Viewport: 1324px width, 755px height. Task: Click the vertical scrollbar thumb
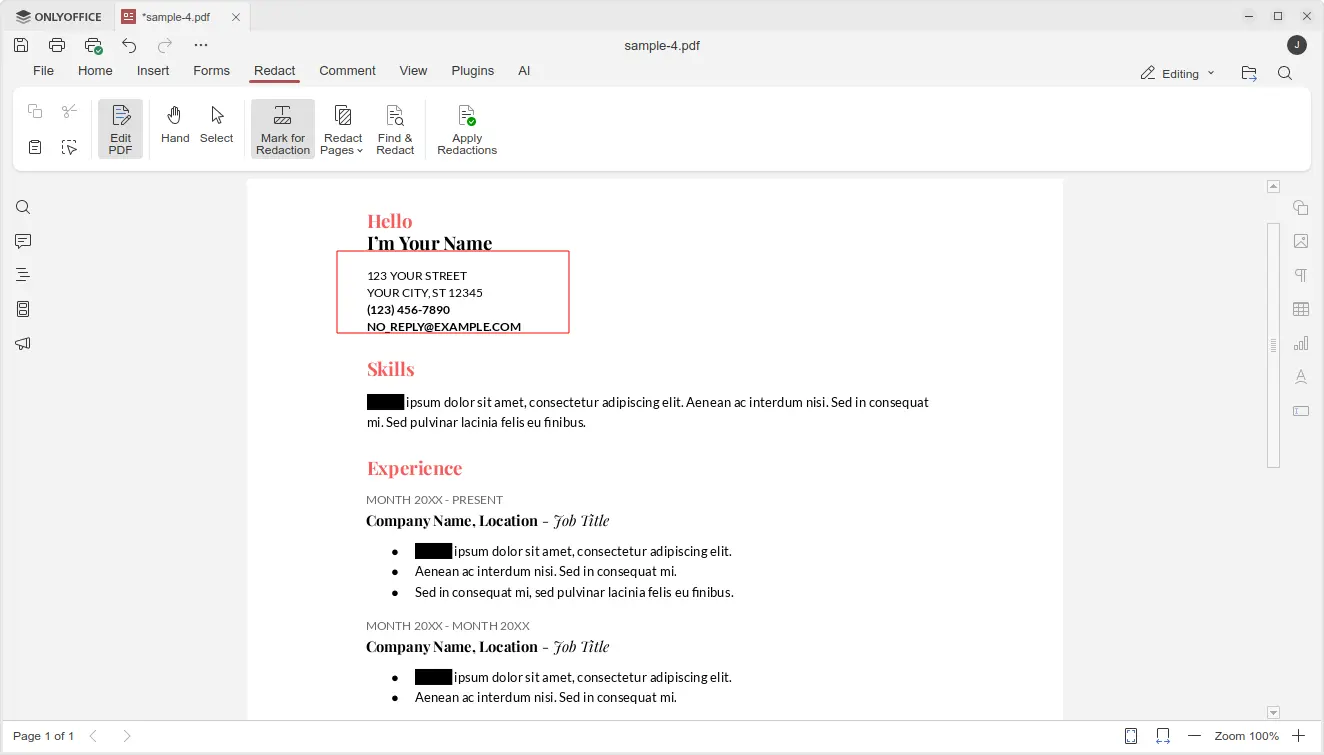[1273, 345]
